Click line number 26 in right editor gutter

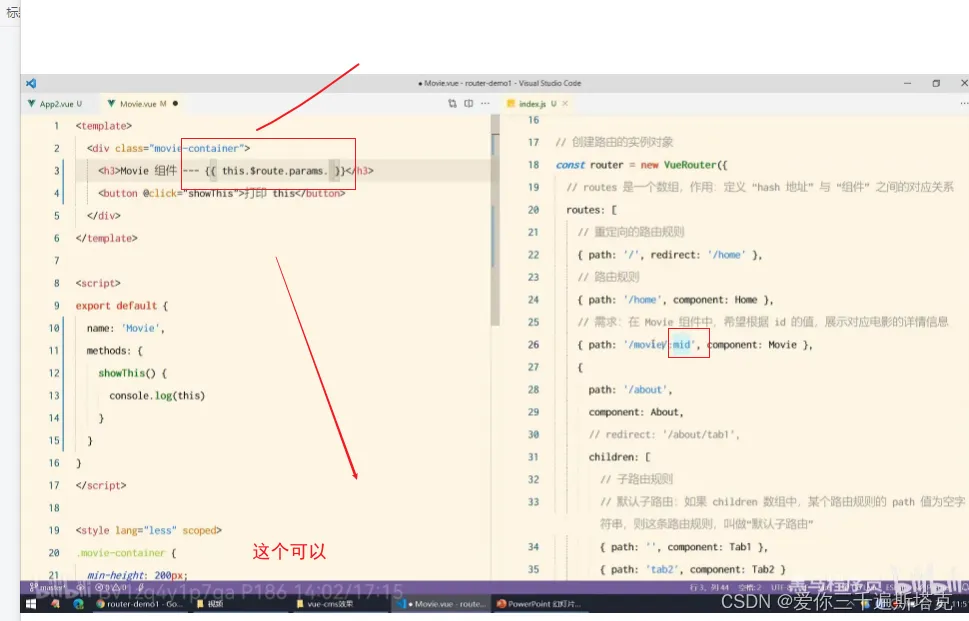coord(533,345)
